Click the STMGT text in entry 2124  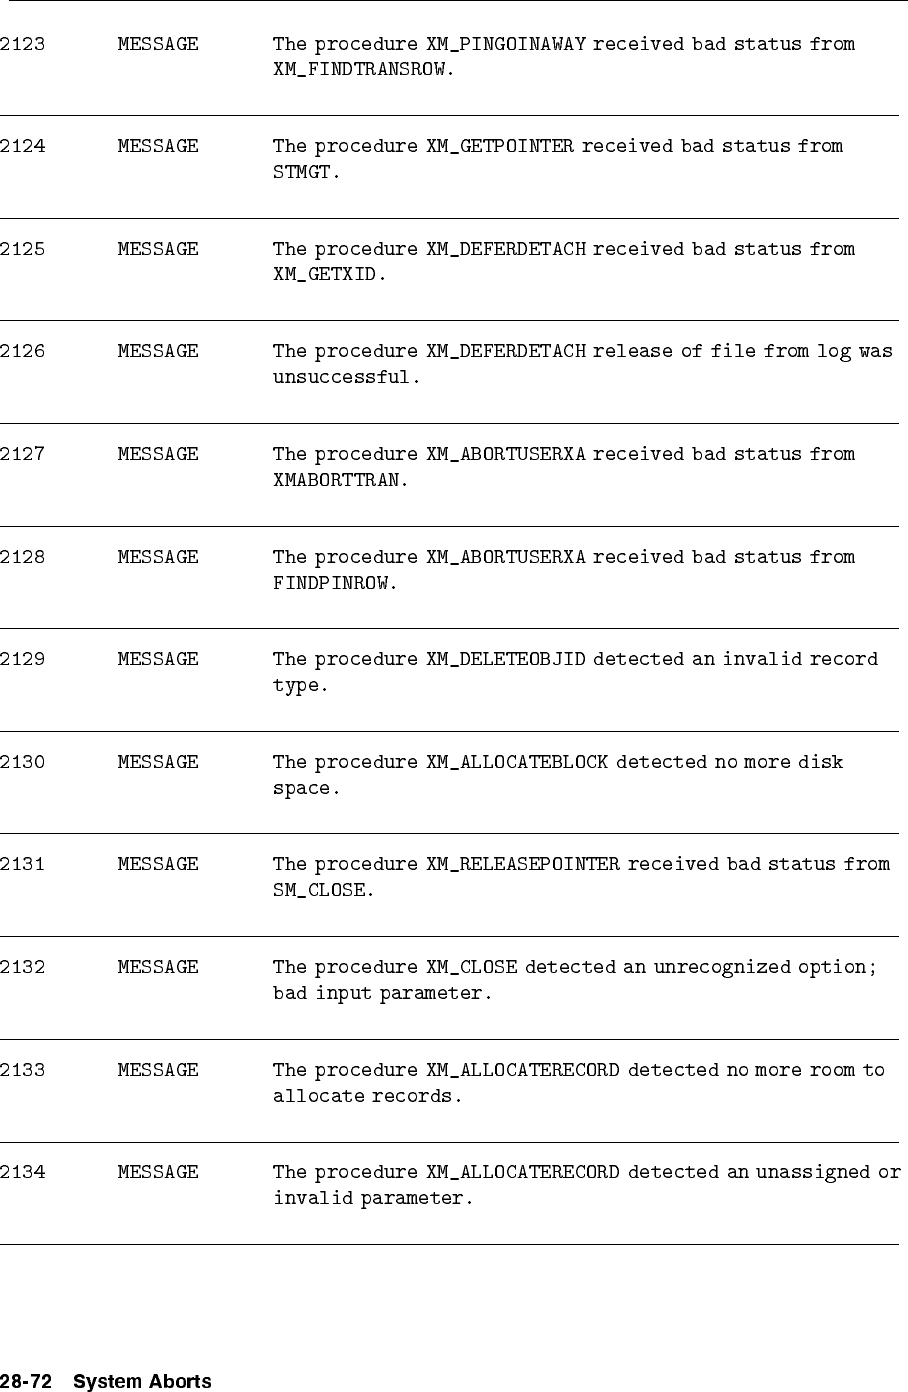pyautogui.click(x=305, y=173)
